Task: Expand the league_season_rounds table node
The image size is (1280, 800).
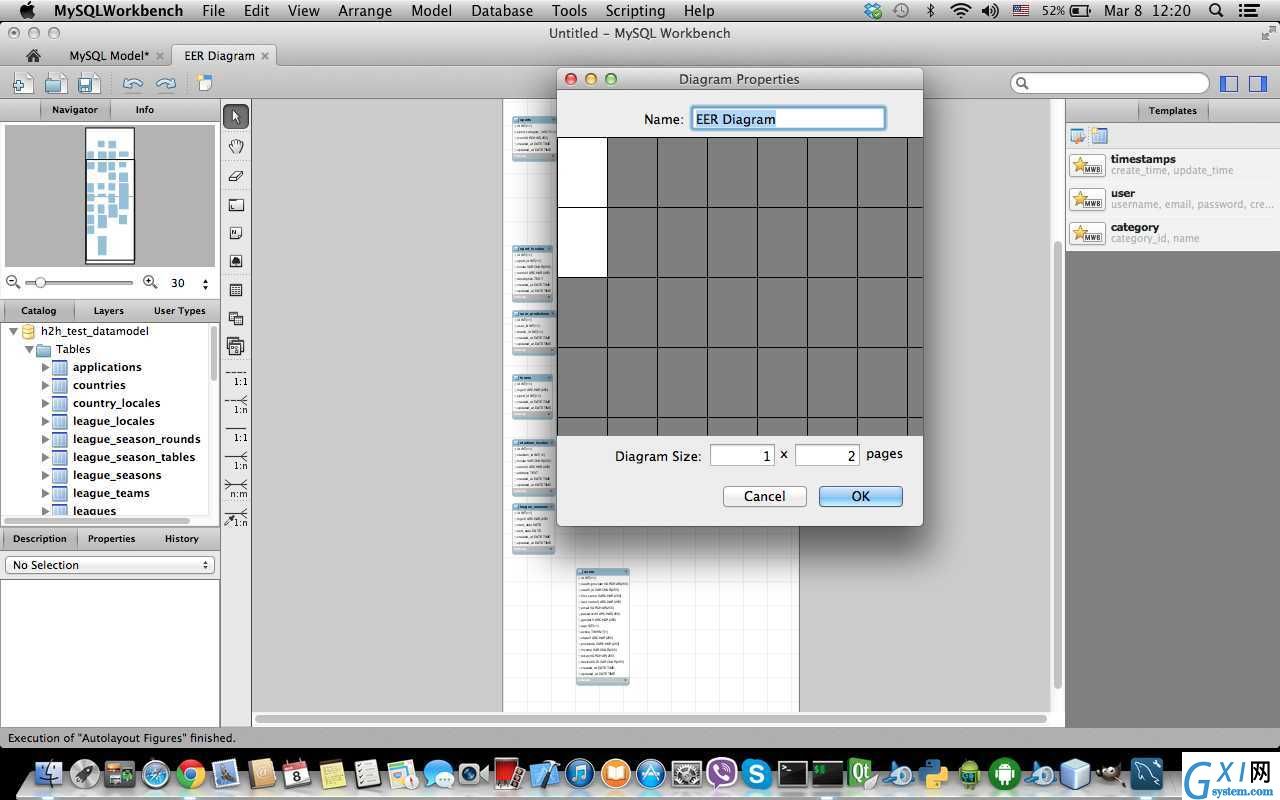Action: (46, 439)
